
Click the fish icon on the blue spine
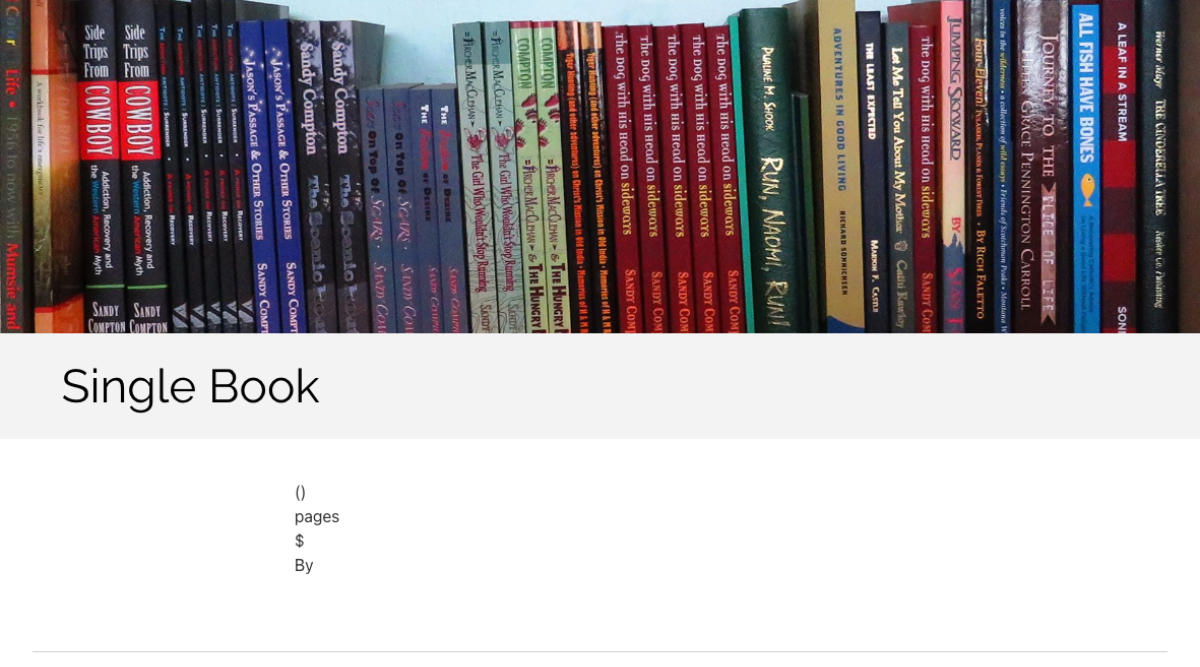pos(1087,188)
